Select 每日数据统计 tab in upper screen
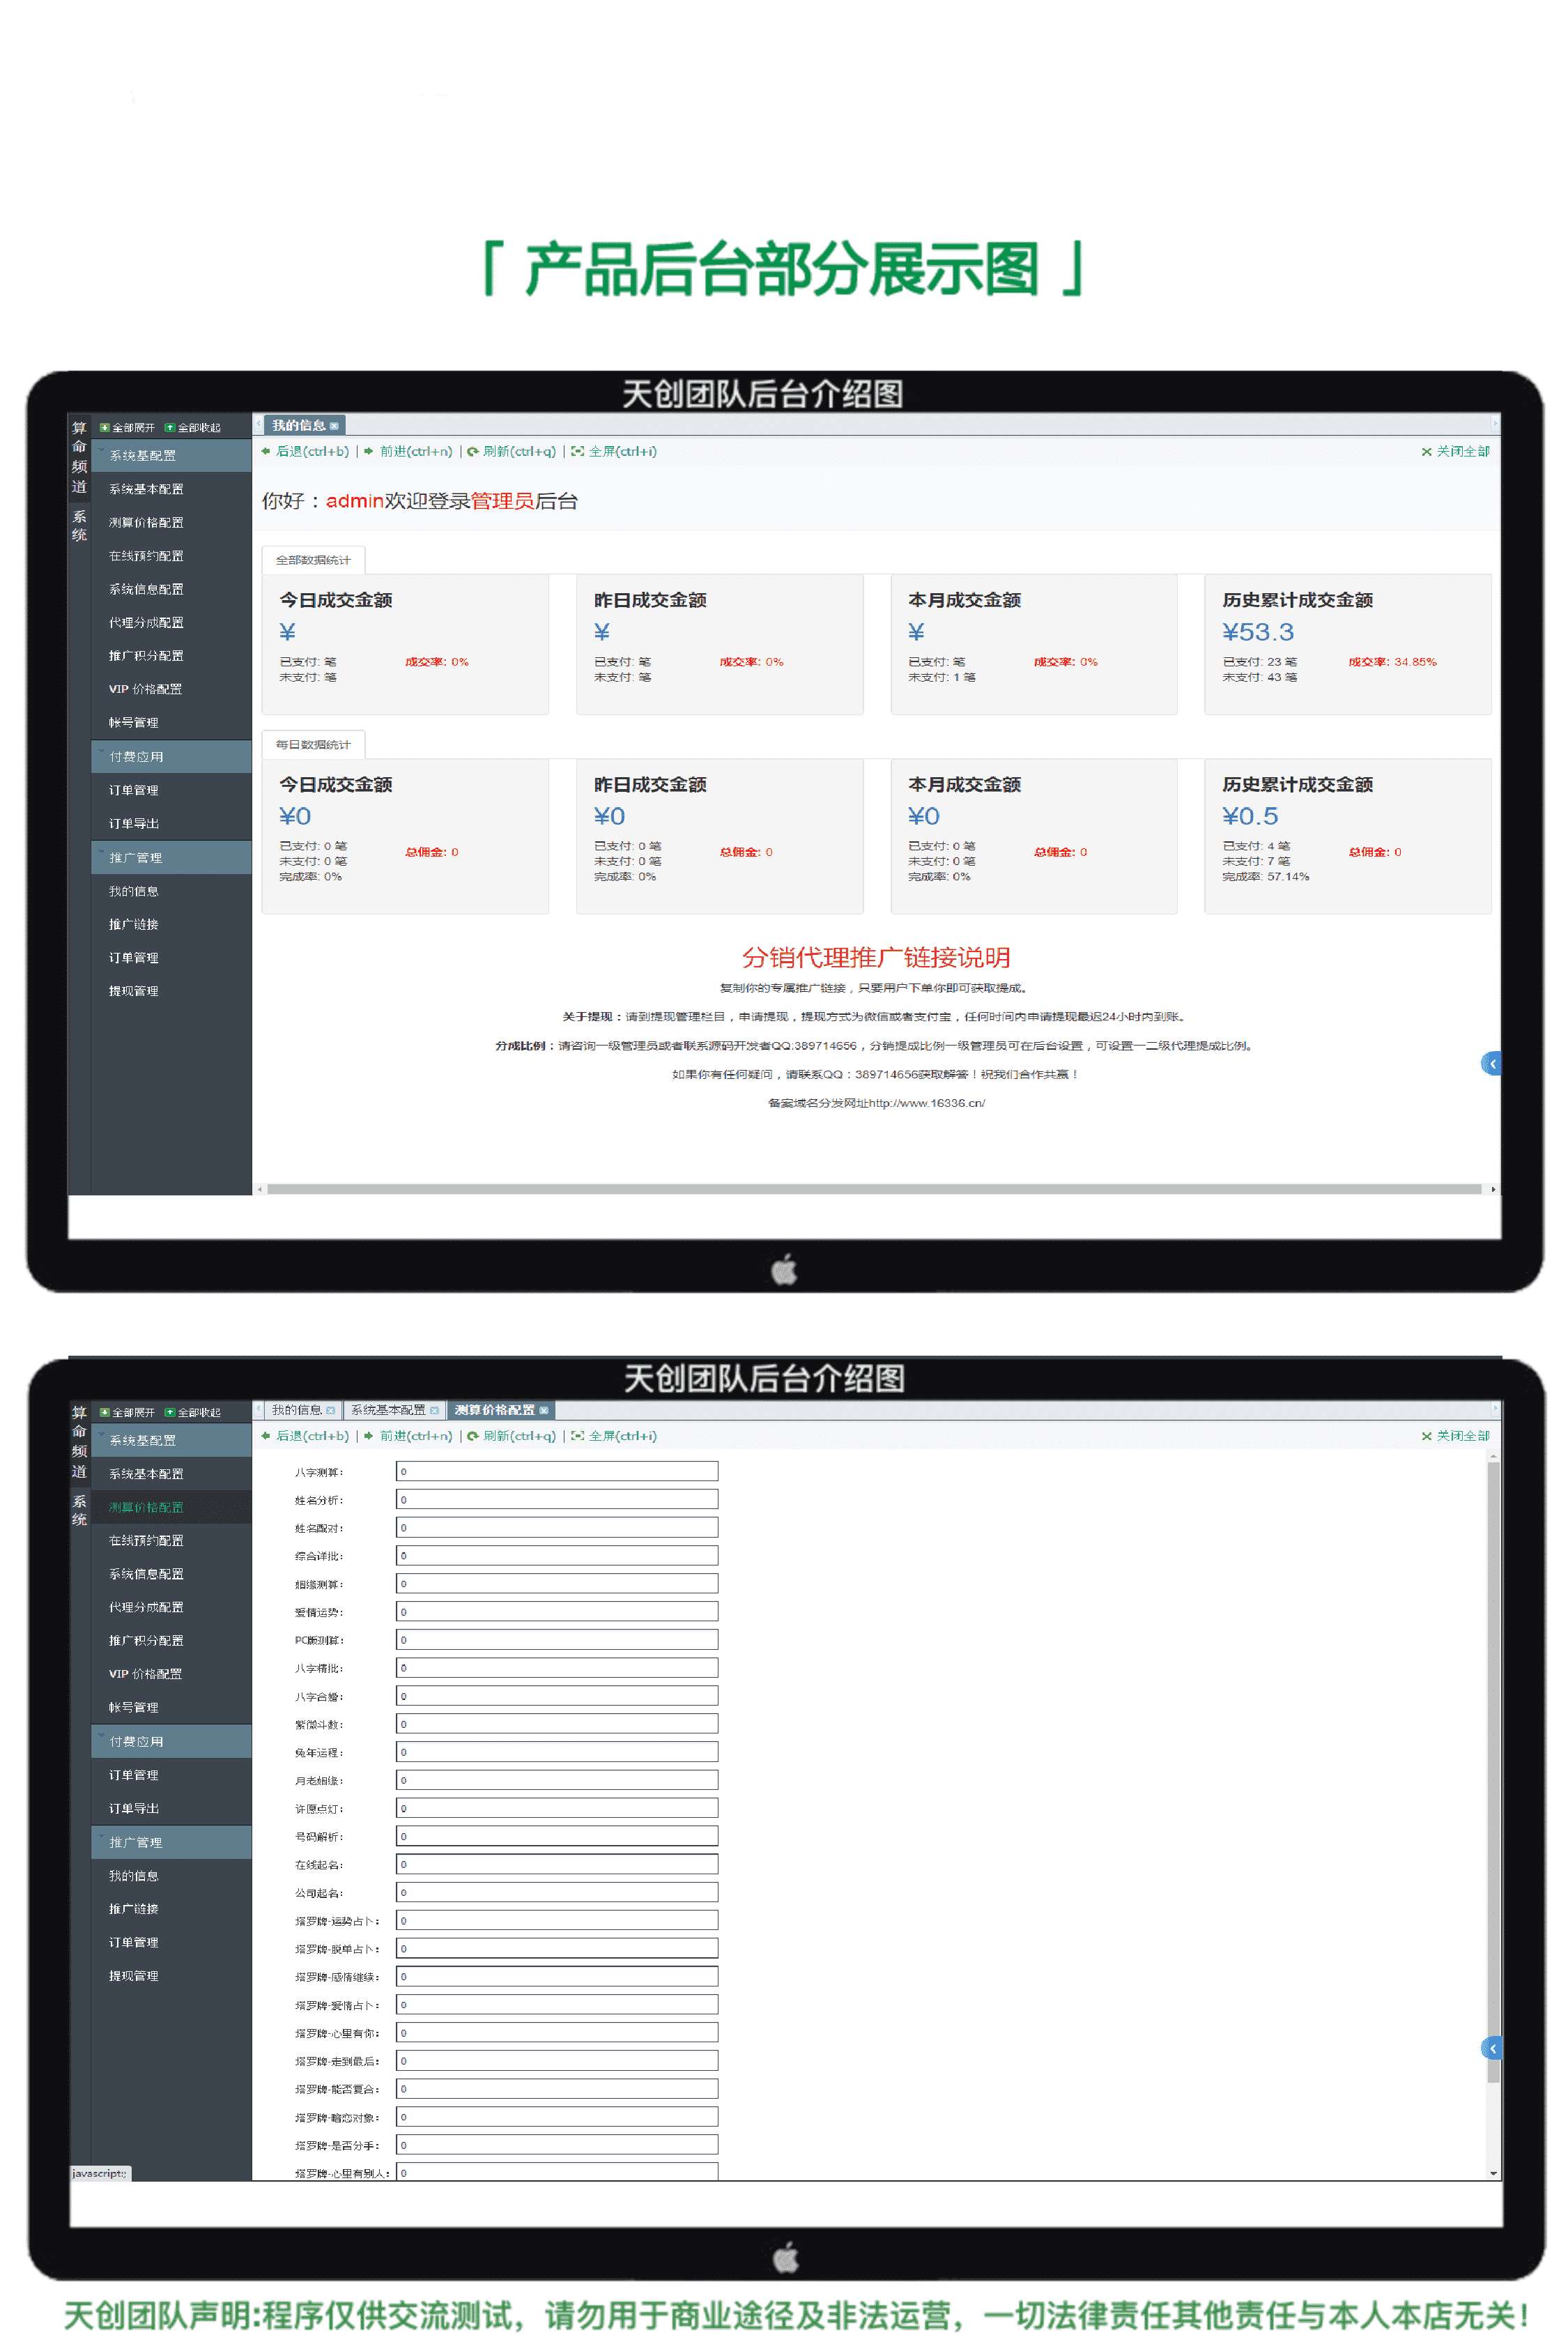The width and height of the screenshot is (1568, 2335). 313,745
